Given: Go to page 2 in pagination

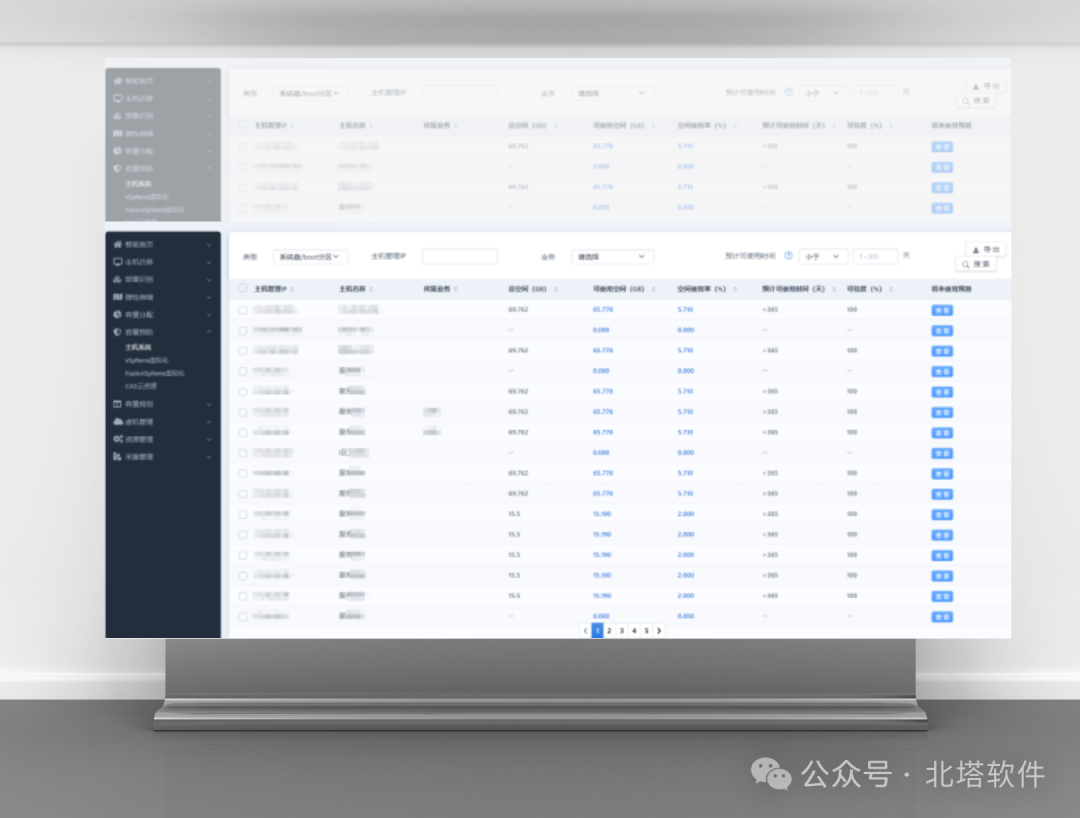Looking at the screenshot, I should [x=610, y=631].
